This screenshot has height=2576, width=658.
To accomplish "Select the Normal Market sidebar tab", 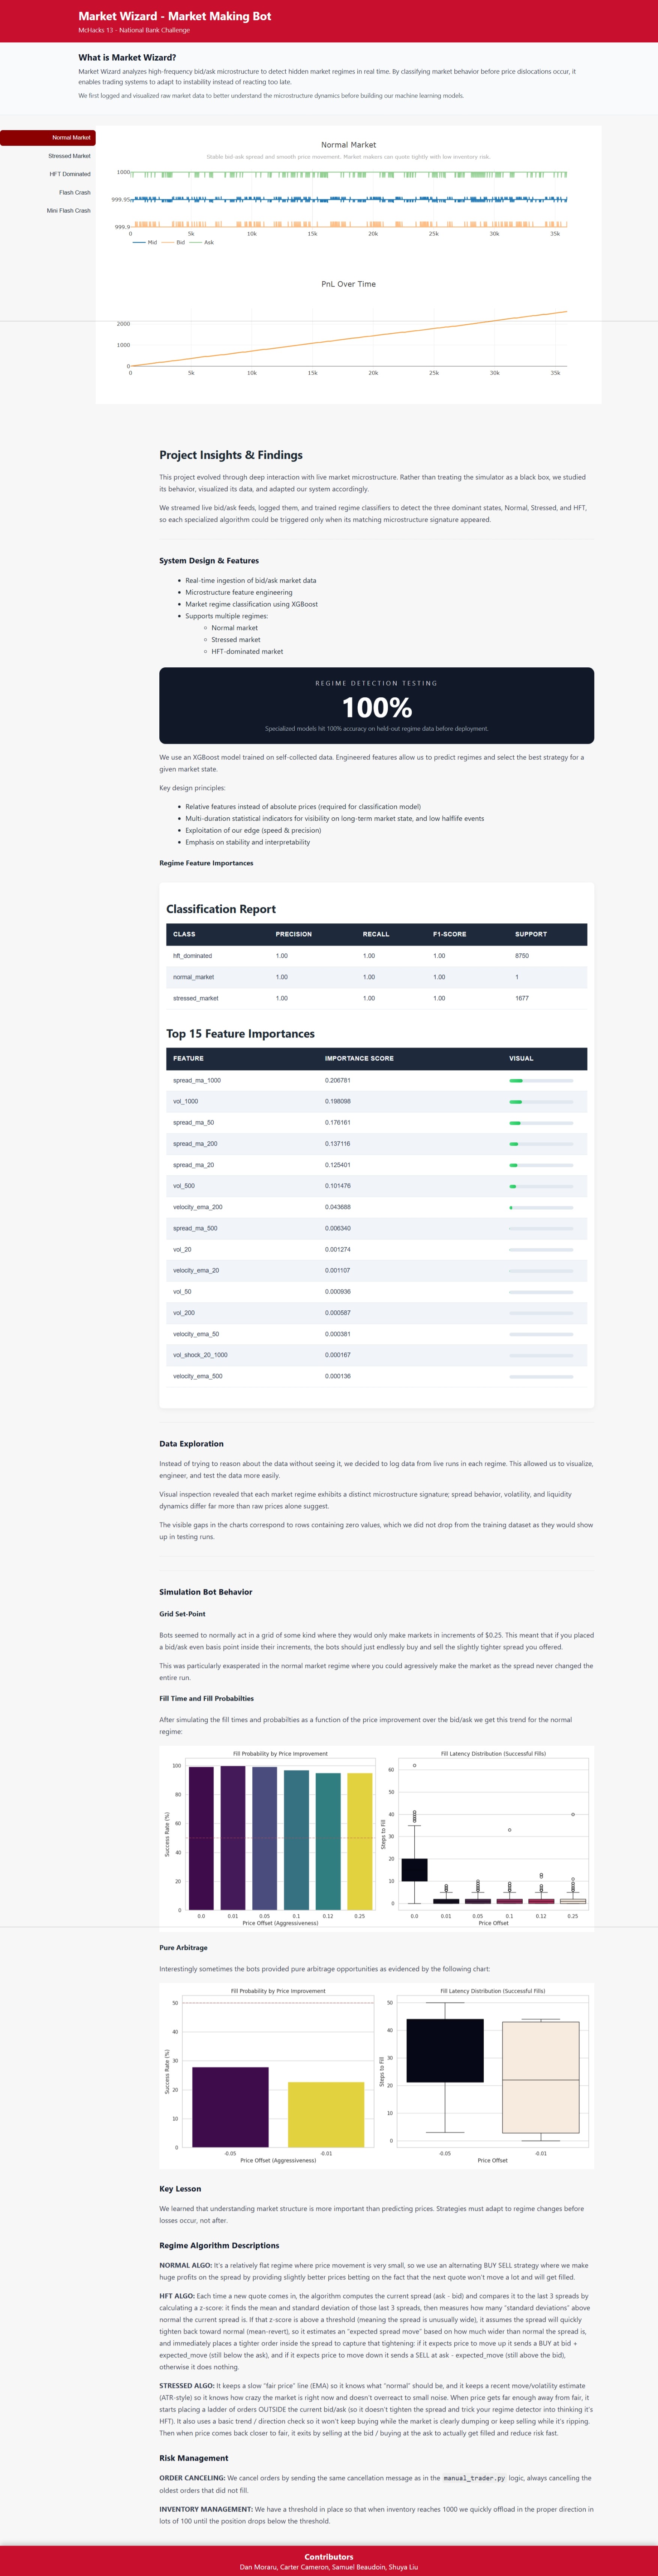I will [x=48, y=138].
